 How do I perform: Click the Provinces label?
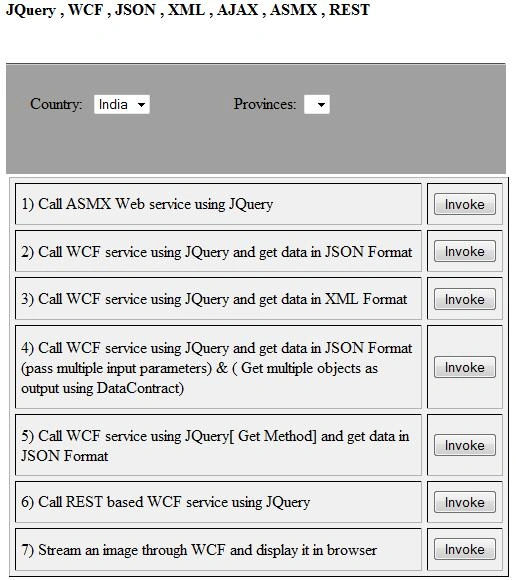tap(265, 104)
